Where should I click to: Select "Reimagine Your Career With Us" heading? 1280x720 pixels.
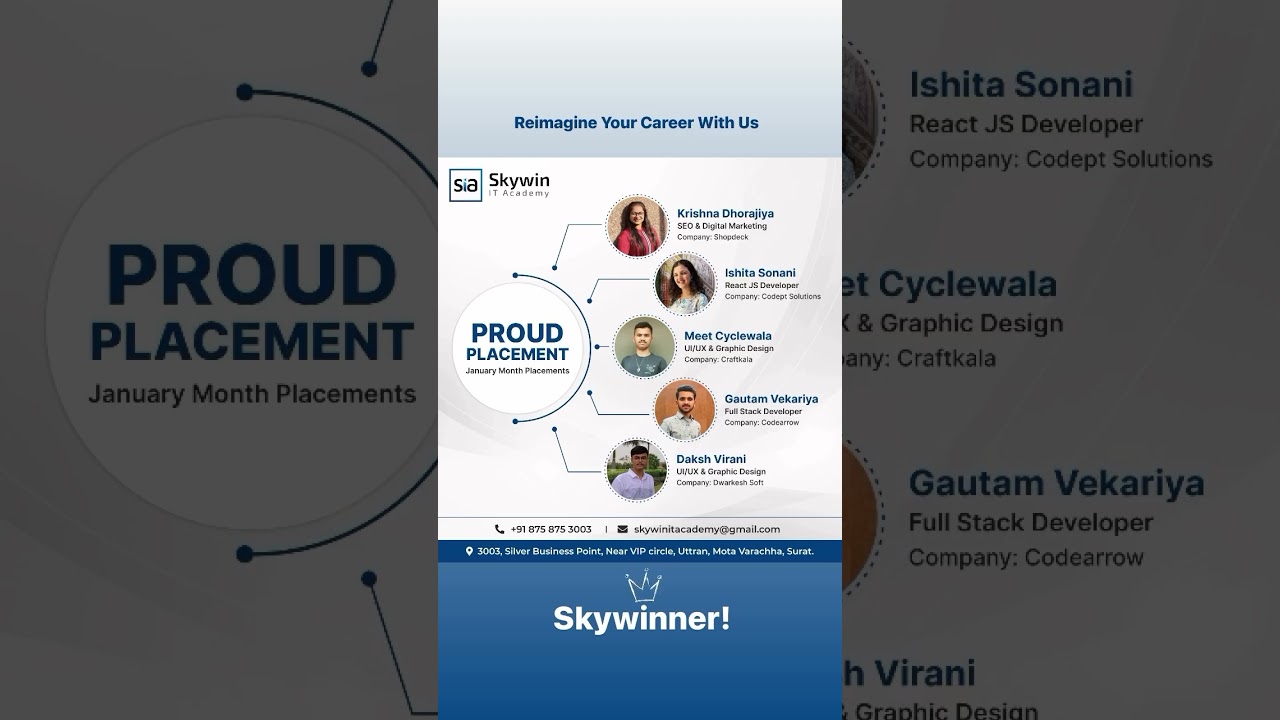point(636,123)
